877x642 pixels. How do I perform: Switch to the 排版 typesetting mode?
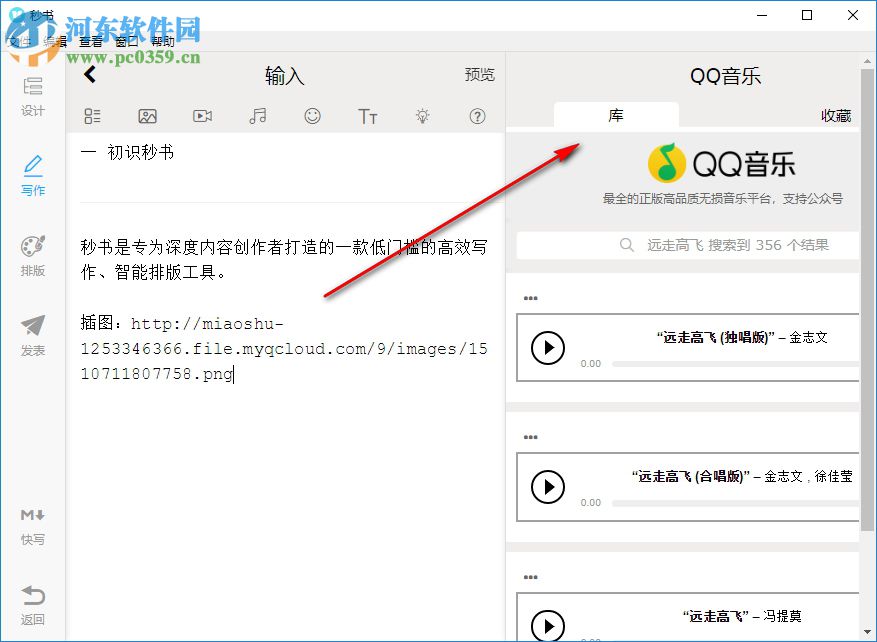coord(32,250)
